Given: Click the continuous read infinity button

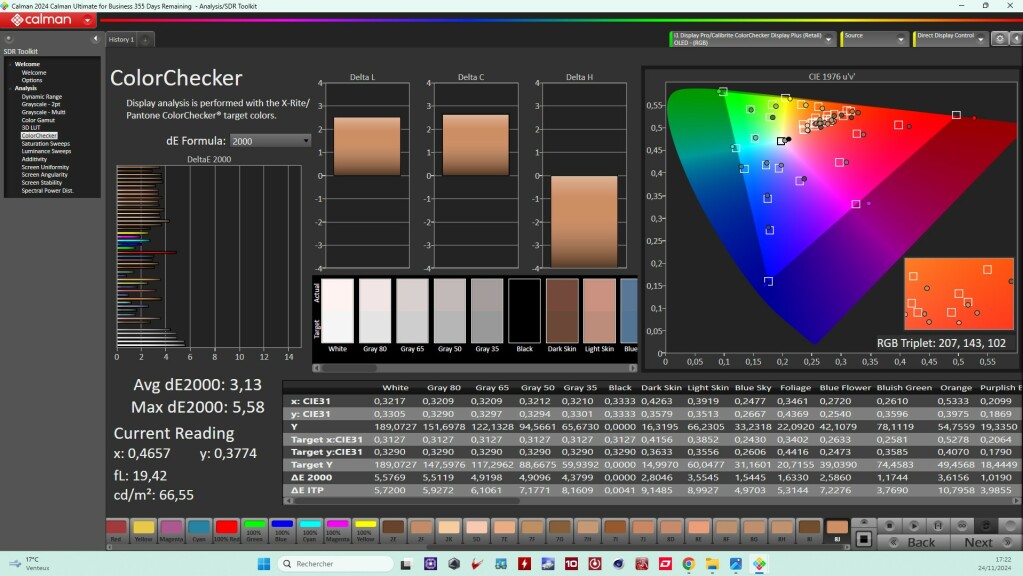Looking at the screenshot, I should pyautogui.click(x=962, y=526).
